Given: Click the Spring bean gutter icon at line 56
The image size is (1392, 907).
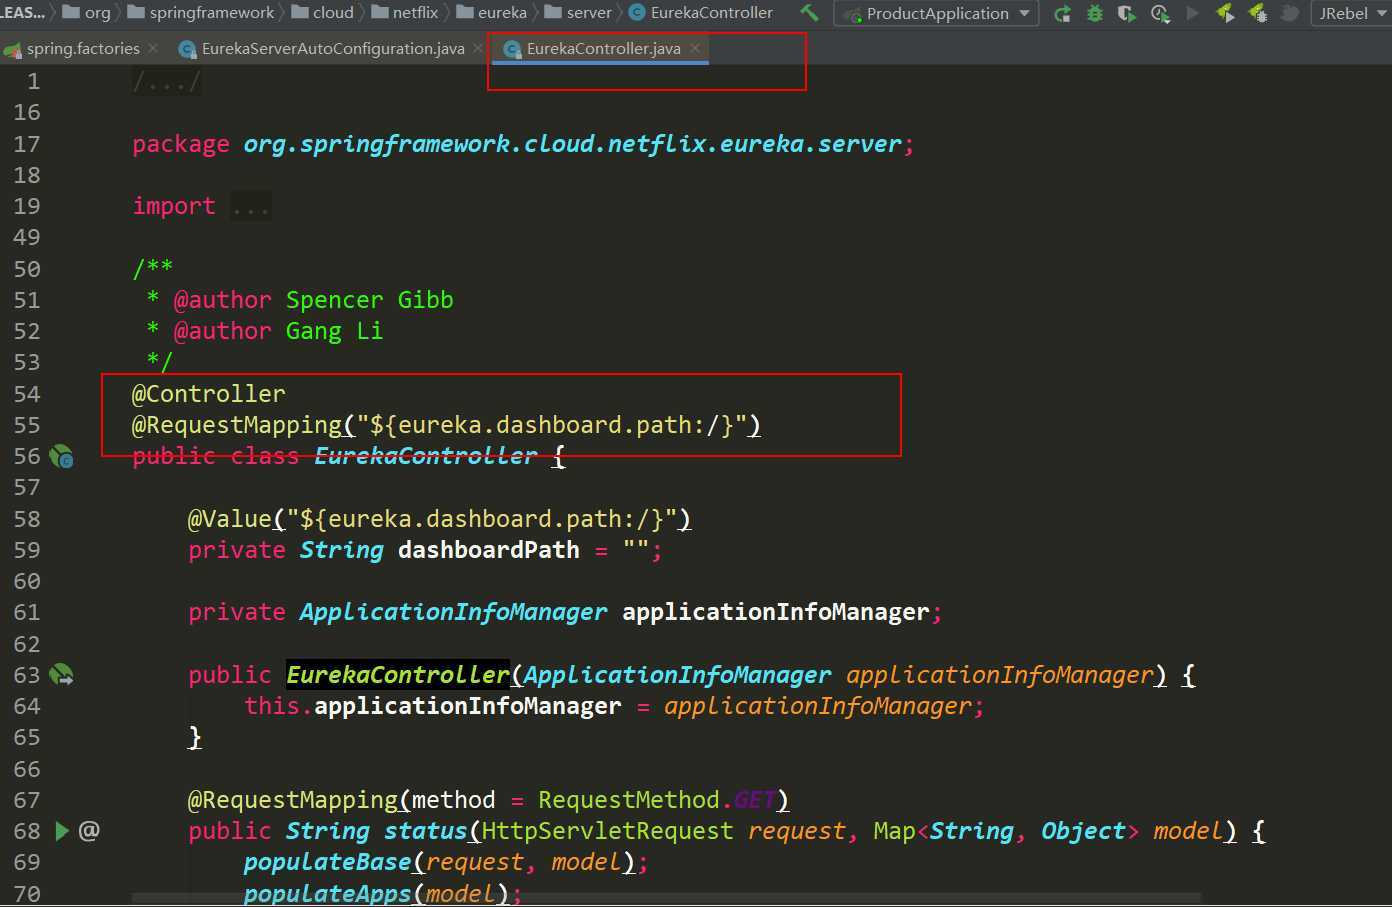Looking at the screenshot, I should (62, 457).
